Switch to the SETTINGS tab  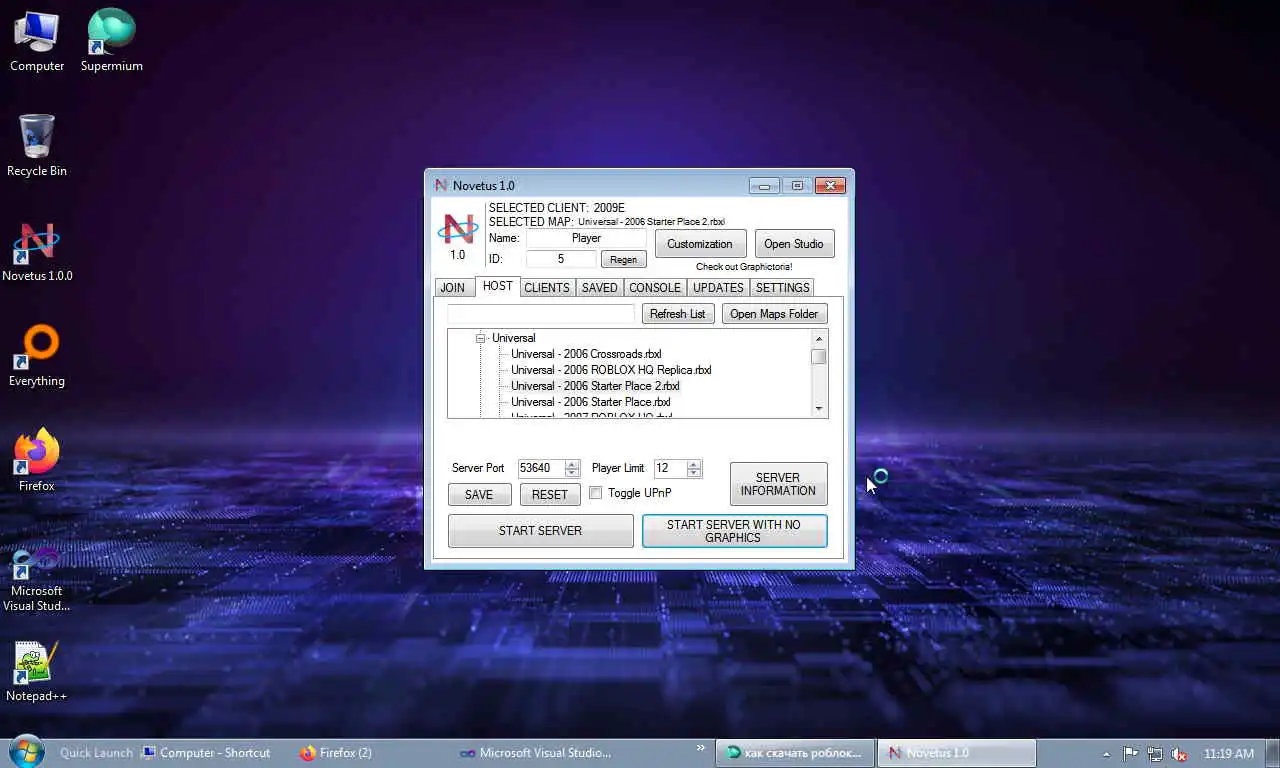[782, 287]
